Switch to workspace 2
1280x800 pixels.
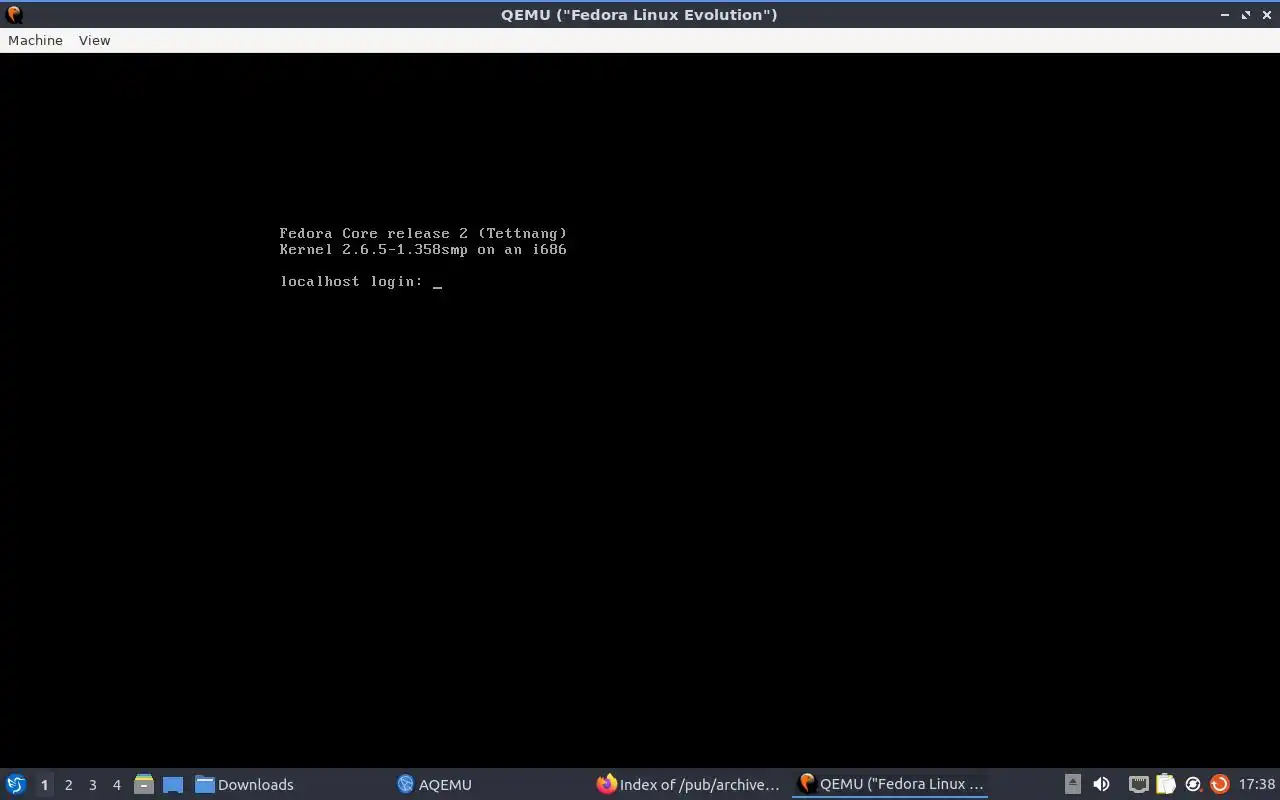(68, 784)
